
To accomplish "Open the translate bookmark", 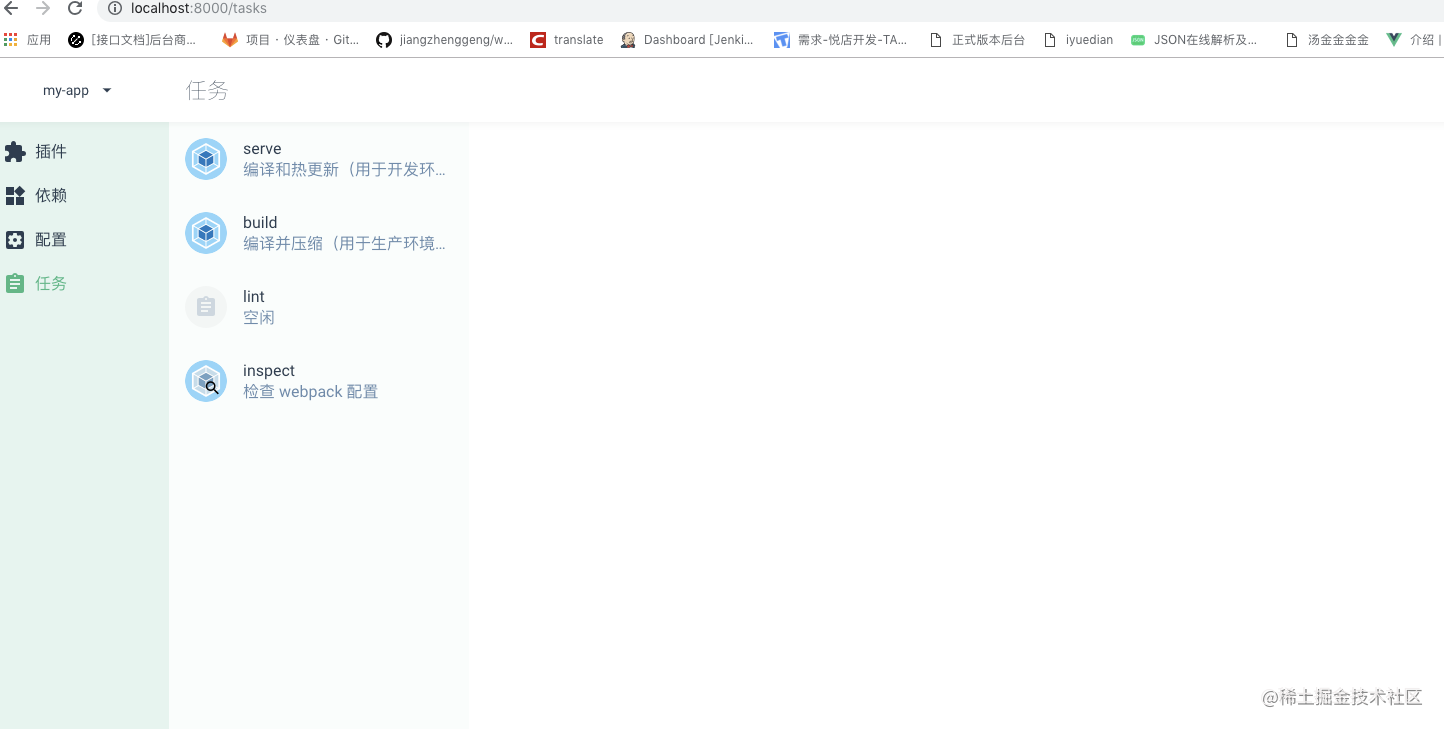I will pyautogui.click(x=567, y=40).
